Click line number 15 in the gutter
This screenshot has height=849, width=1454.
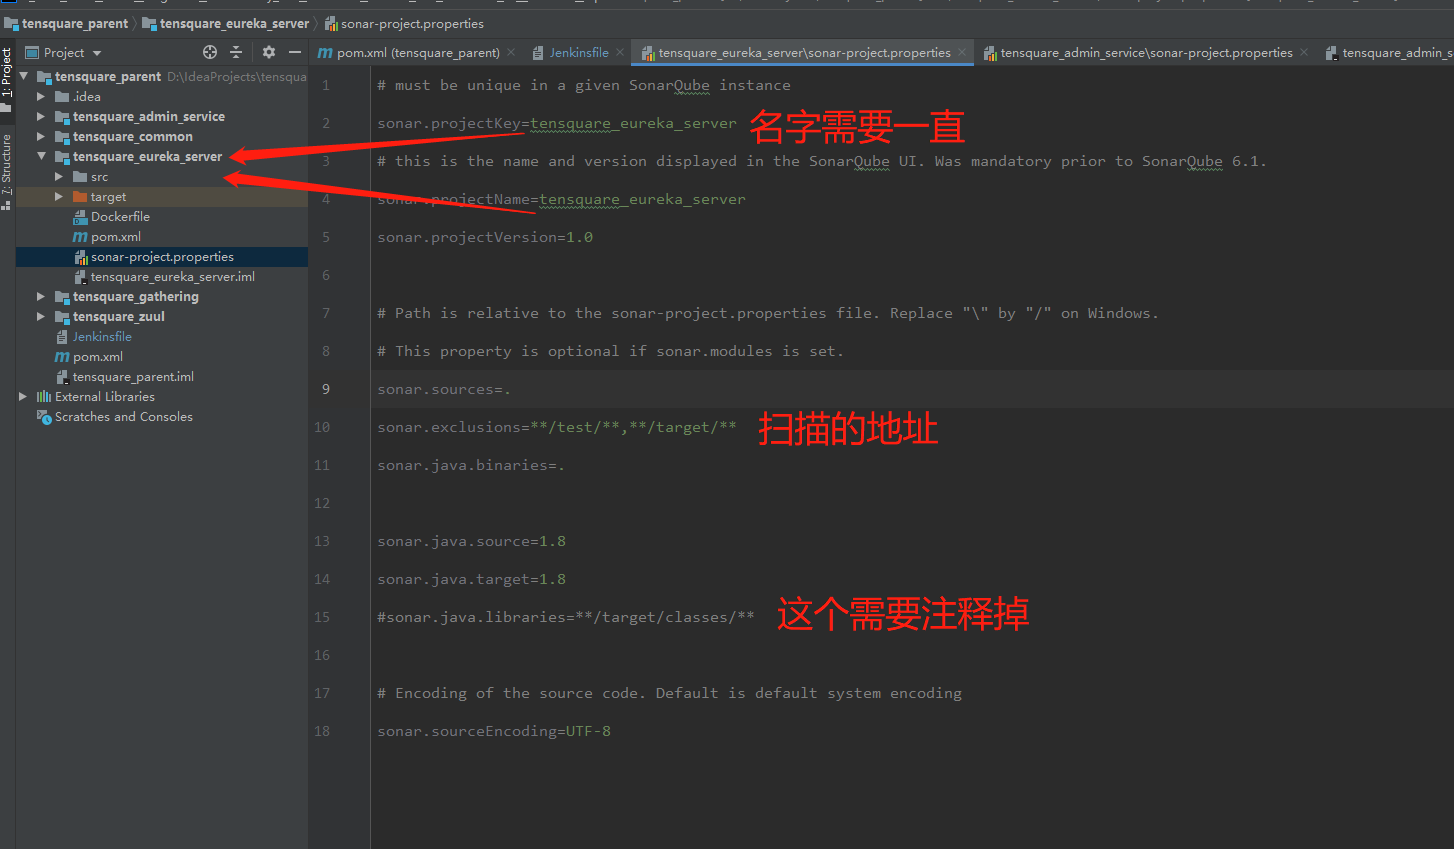[x=322, y=617]
